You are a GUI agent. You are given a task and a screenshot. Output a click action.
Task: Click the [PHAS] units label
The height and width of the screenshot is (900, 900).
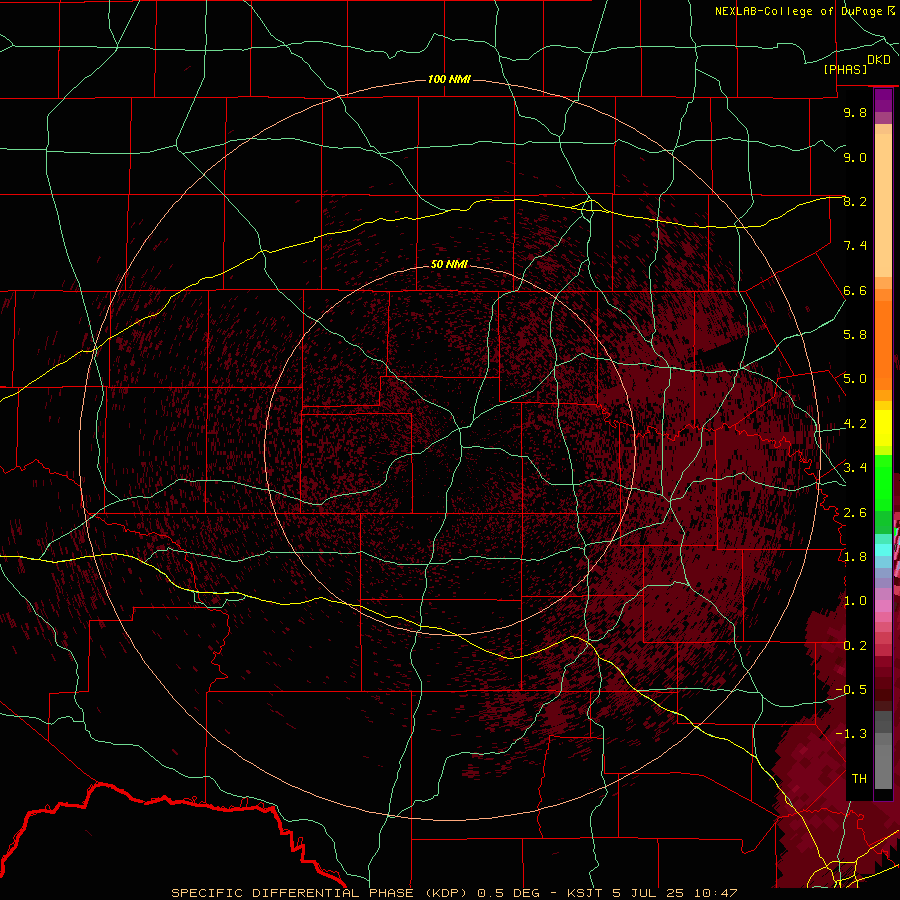[845, 69]
